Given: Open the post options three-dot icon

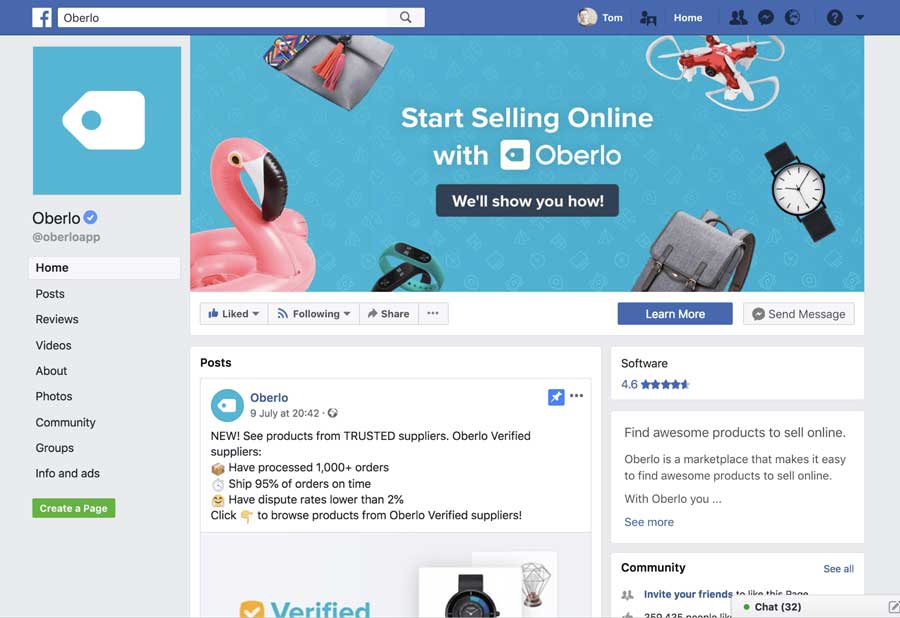Looking at the screenshot, I should tap(576, 395).
